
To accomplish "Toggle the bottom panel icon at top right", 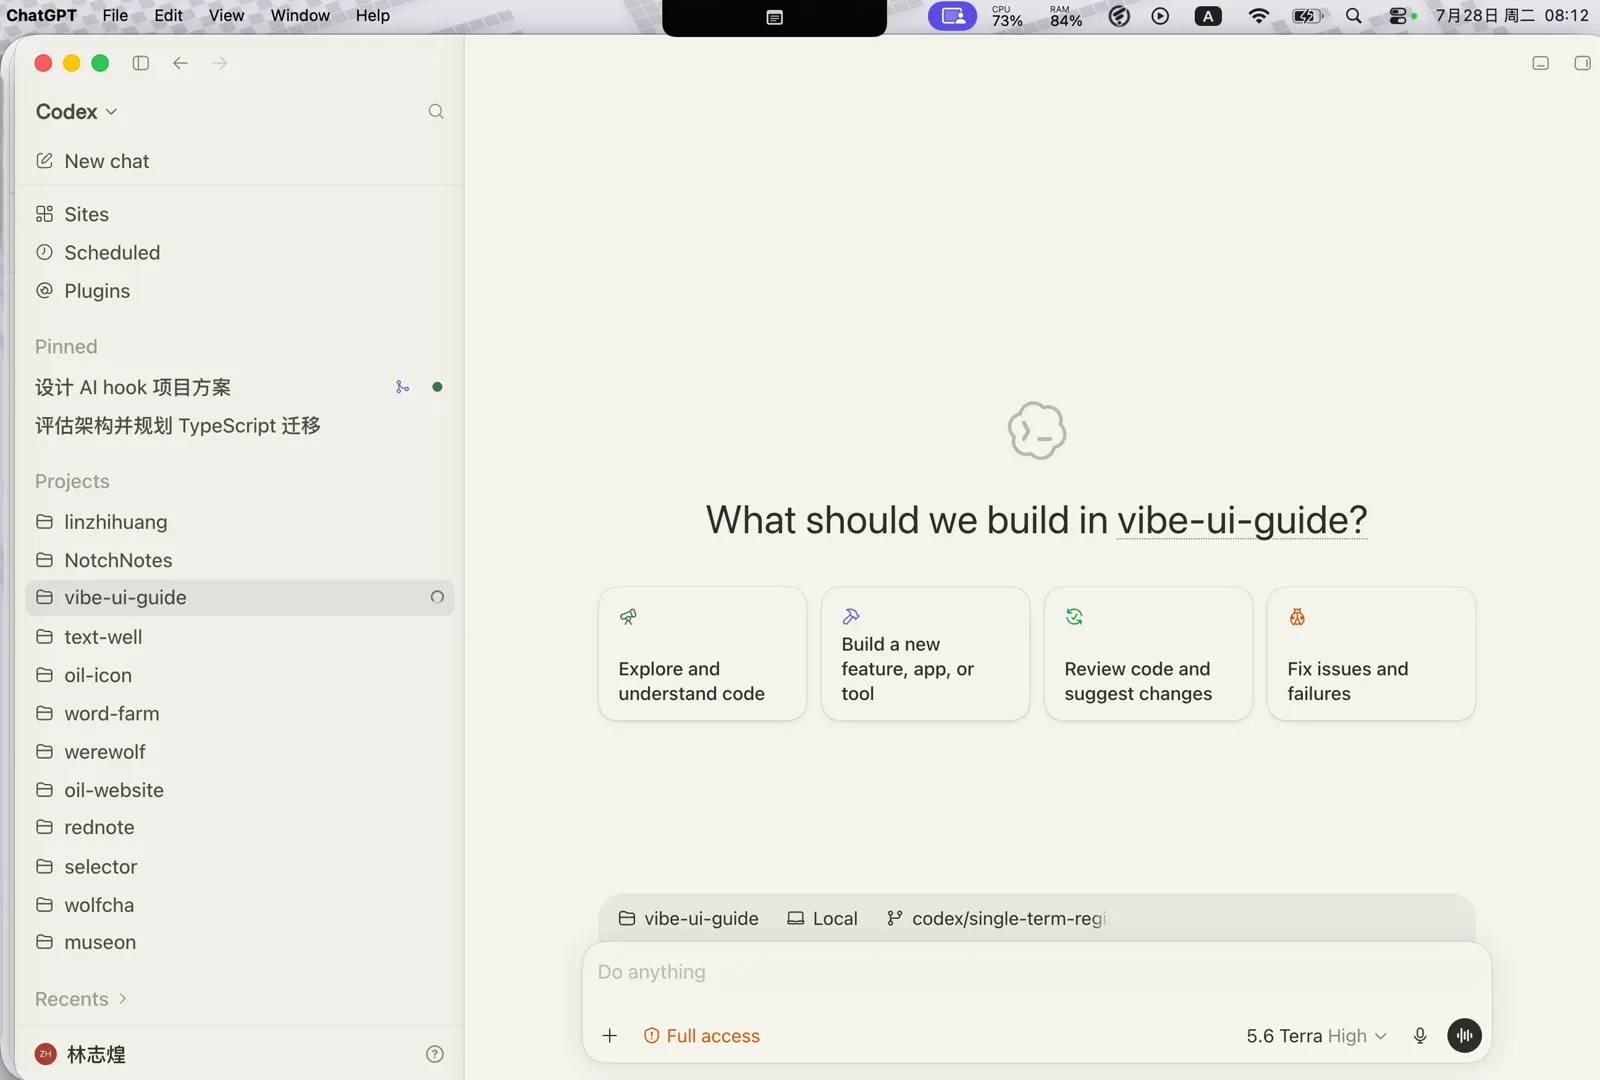I will tap(1541, 63).
